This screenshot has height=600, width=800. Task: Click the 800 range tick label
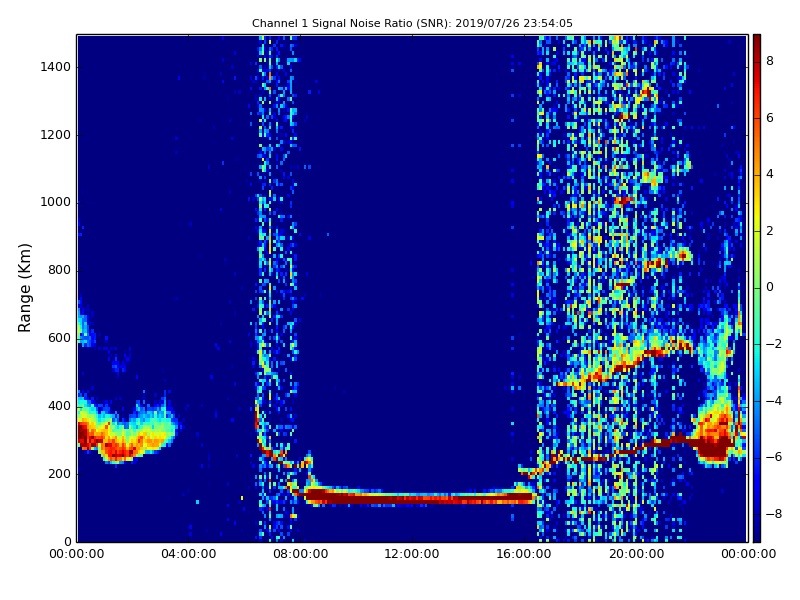coord(59,270)
